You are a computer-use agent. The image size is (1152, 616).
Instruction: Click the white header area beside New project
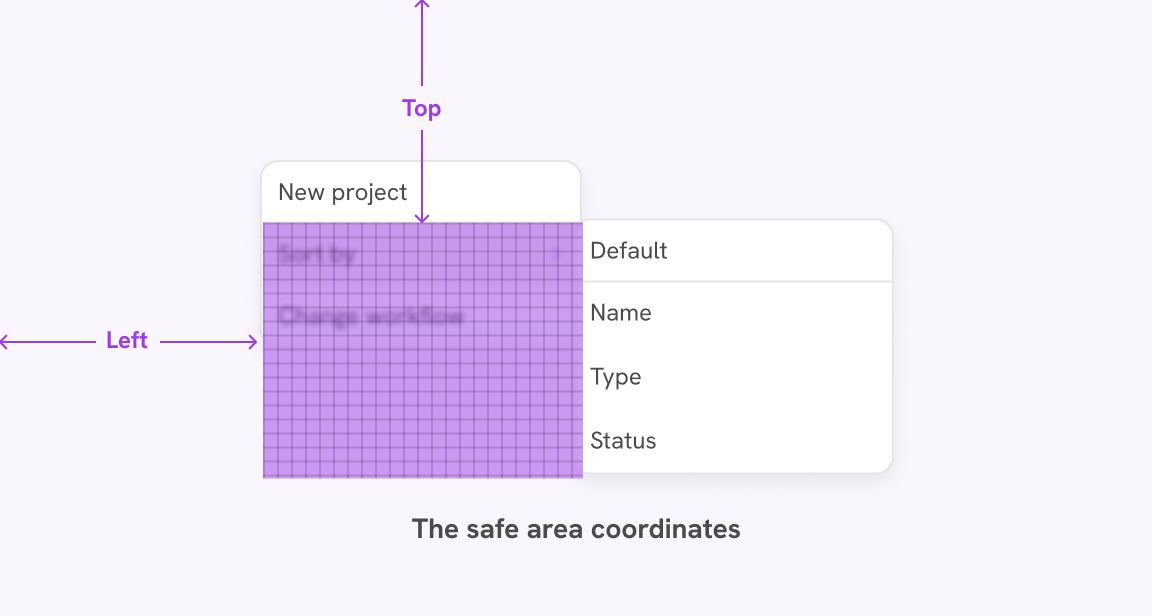pyautogui.click(x=500, y=190)
